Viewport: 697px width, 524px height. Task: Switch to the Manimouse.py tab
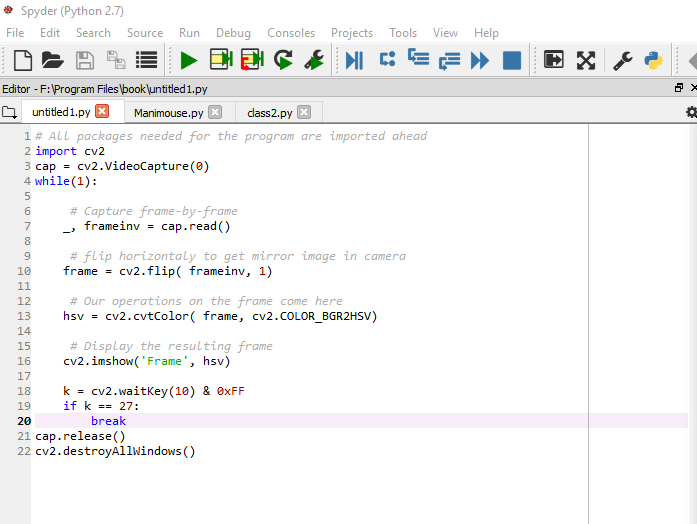tap(168, 113)
